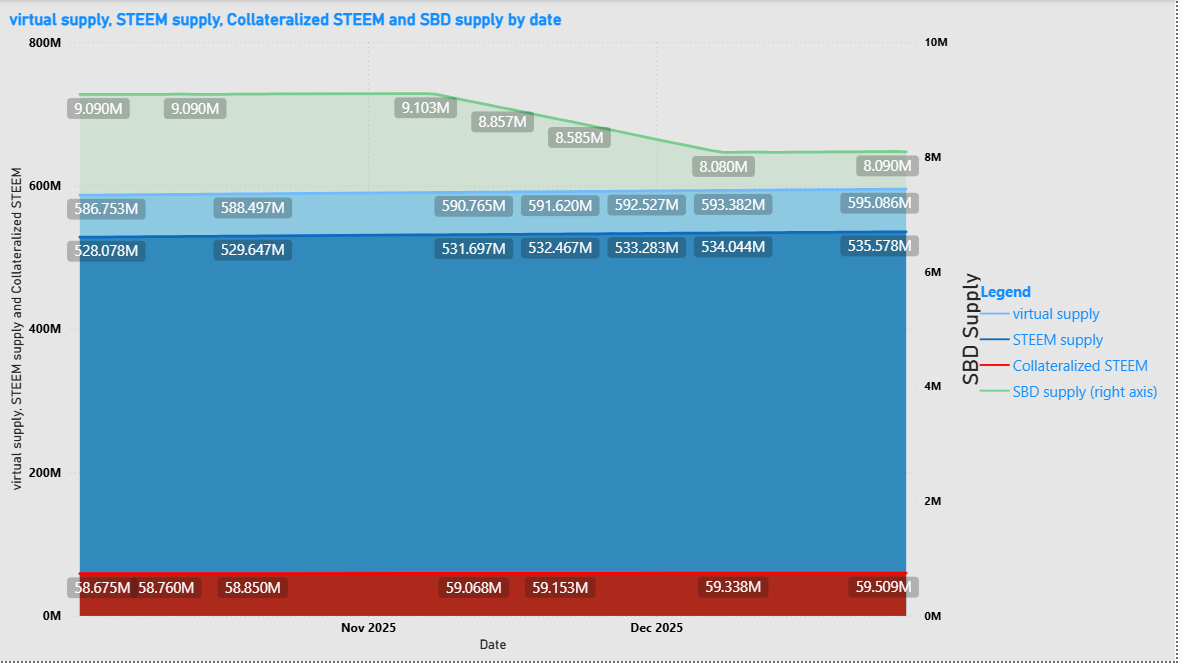
Task: Click the Date axis title
Action: [x=493, y=644]
